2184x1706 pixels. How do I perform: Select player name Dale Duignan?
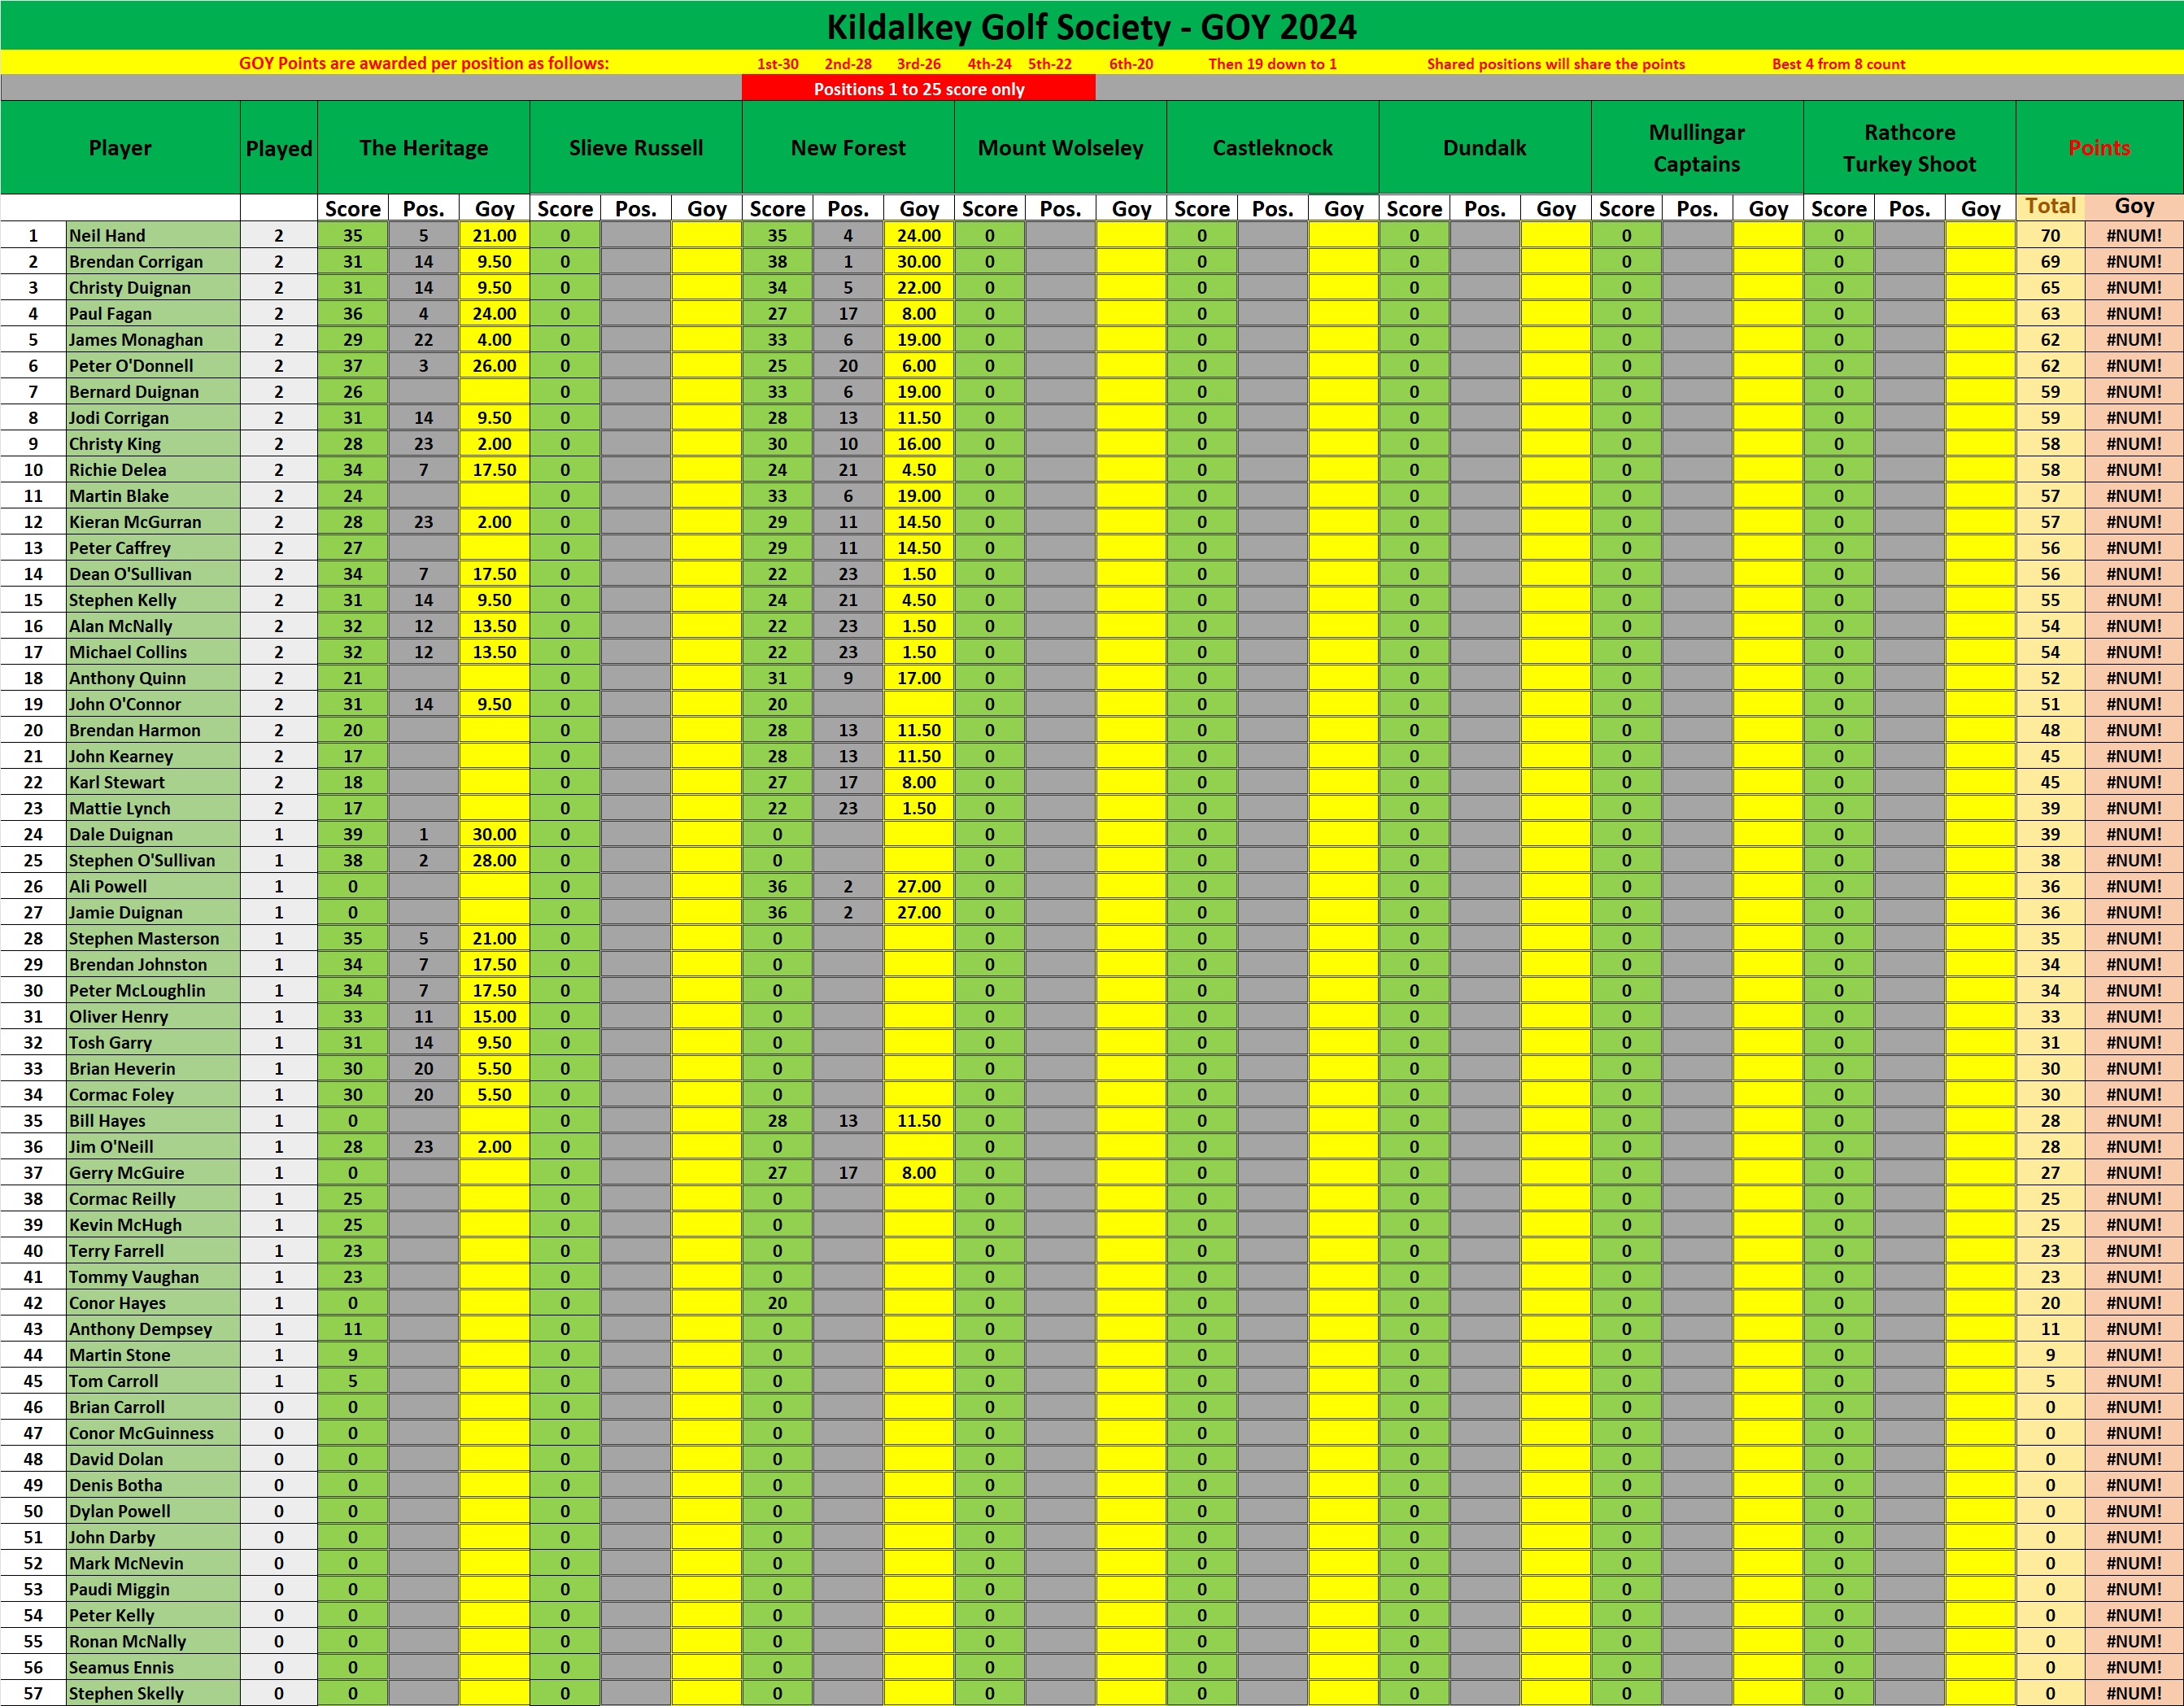click(153, 834)
